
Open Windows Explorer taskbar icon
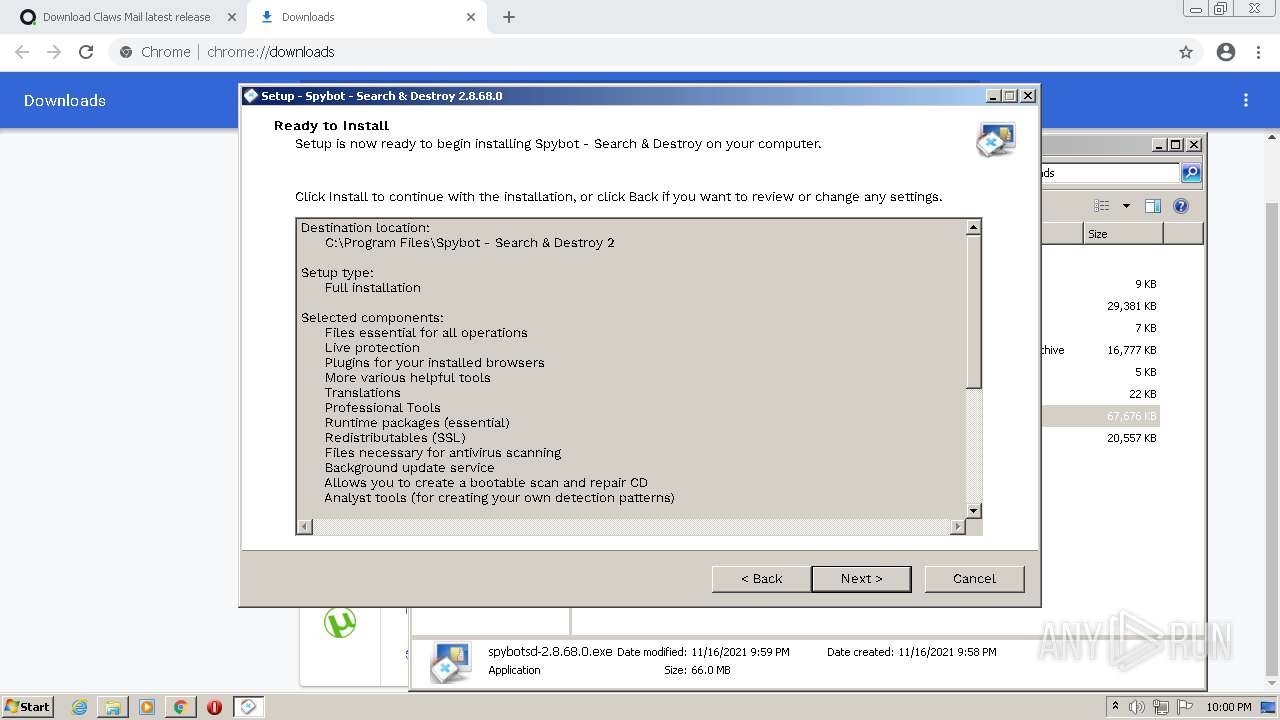(x=113, y=707)
